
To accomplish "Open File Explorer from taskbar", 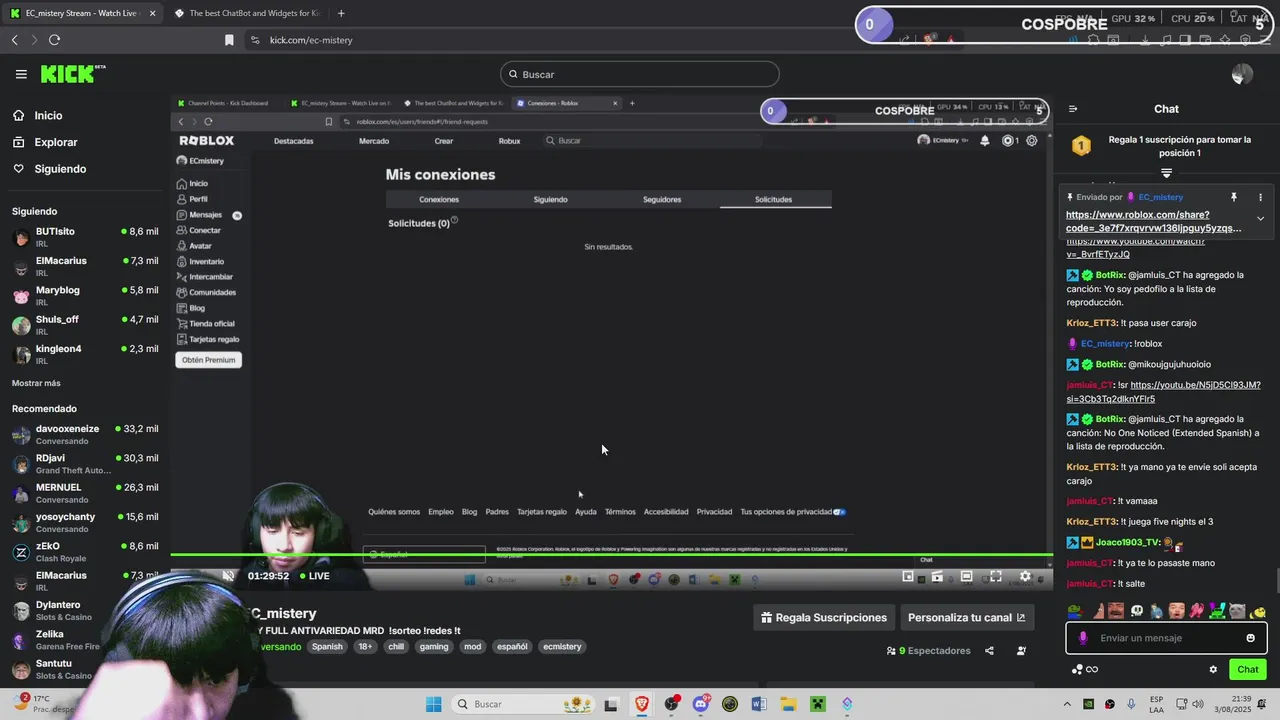I will pos(788,704).
